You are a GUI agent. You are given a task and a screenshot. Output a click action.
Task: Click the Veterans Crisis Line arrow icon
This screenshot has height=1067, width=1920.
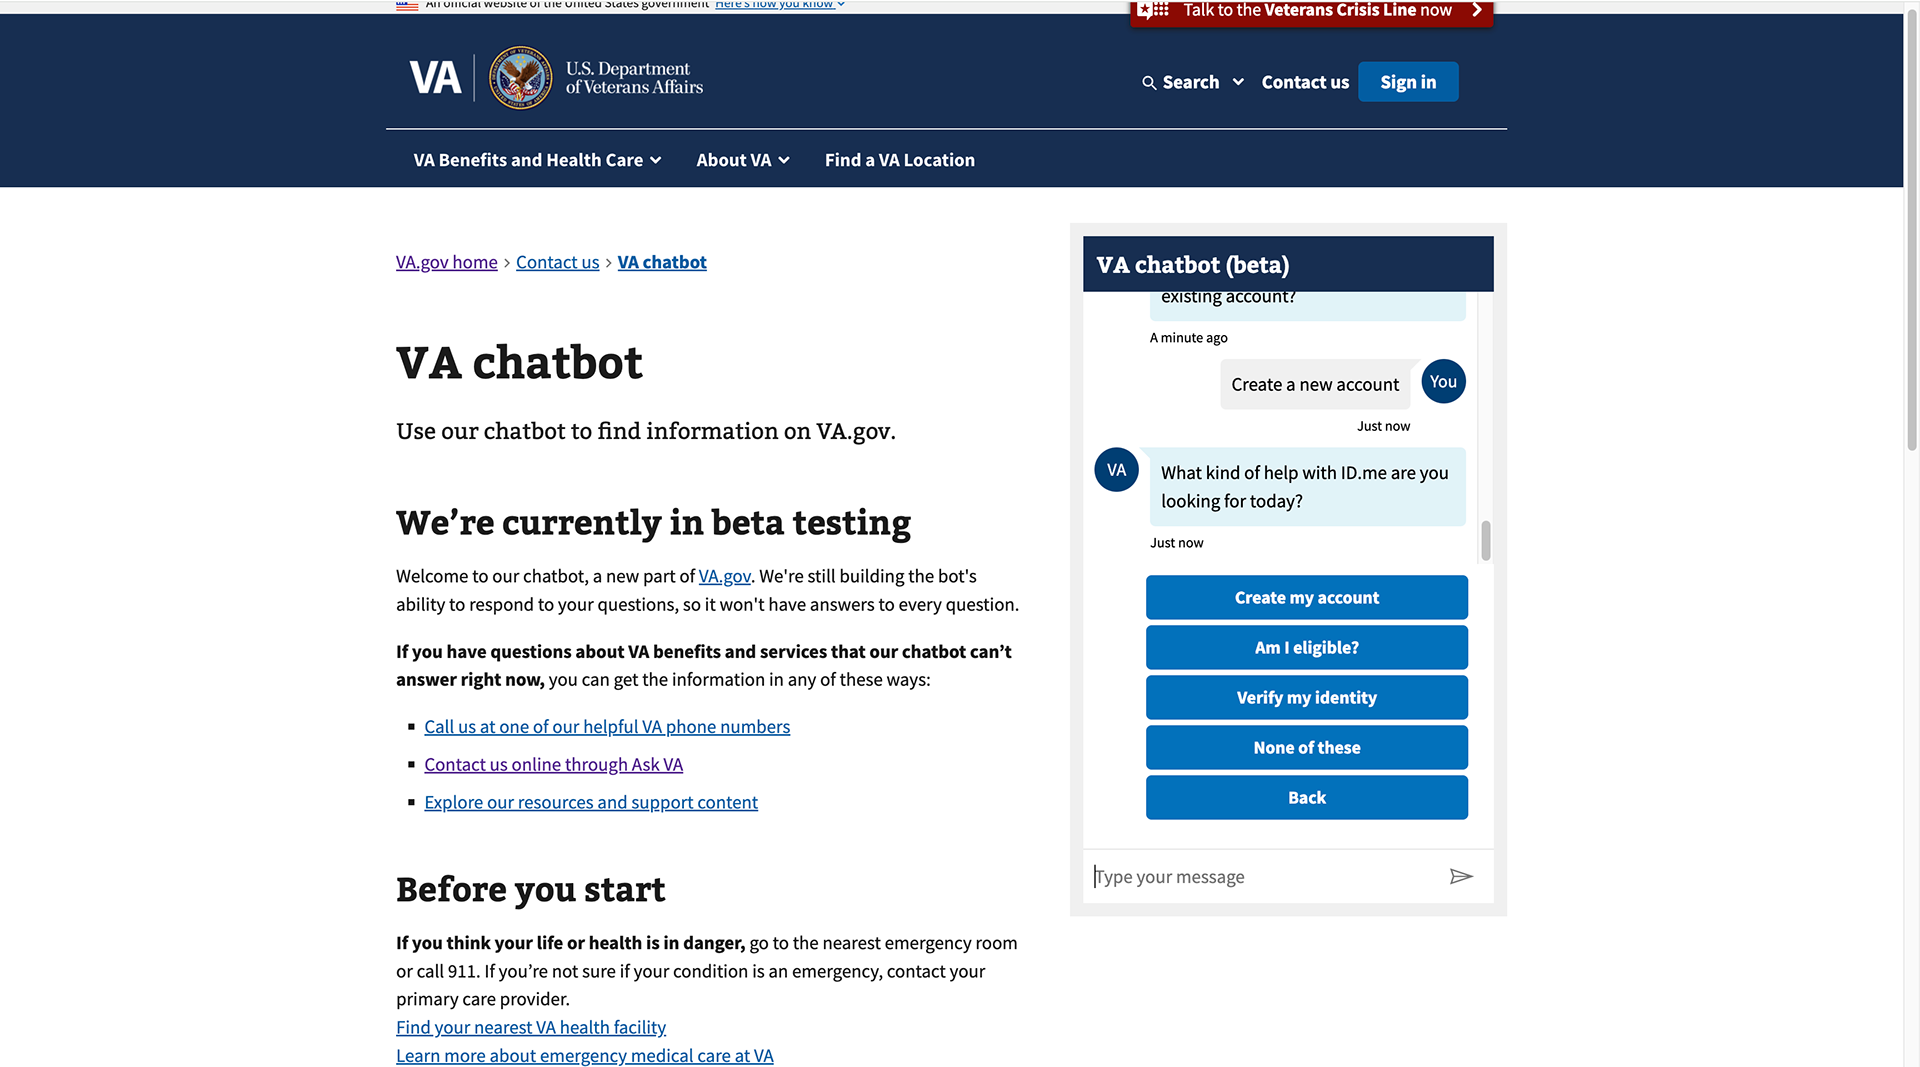[1476, 10]
